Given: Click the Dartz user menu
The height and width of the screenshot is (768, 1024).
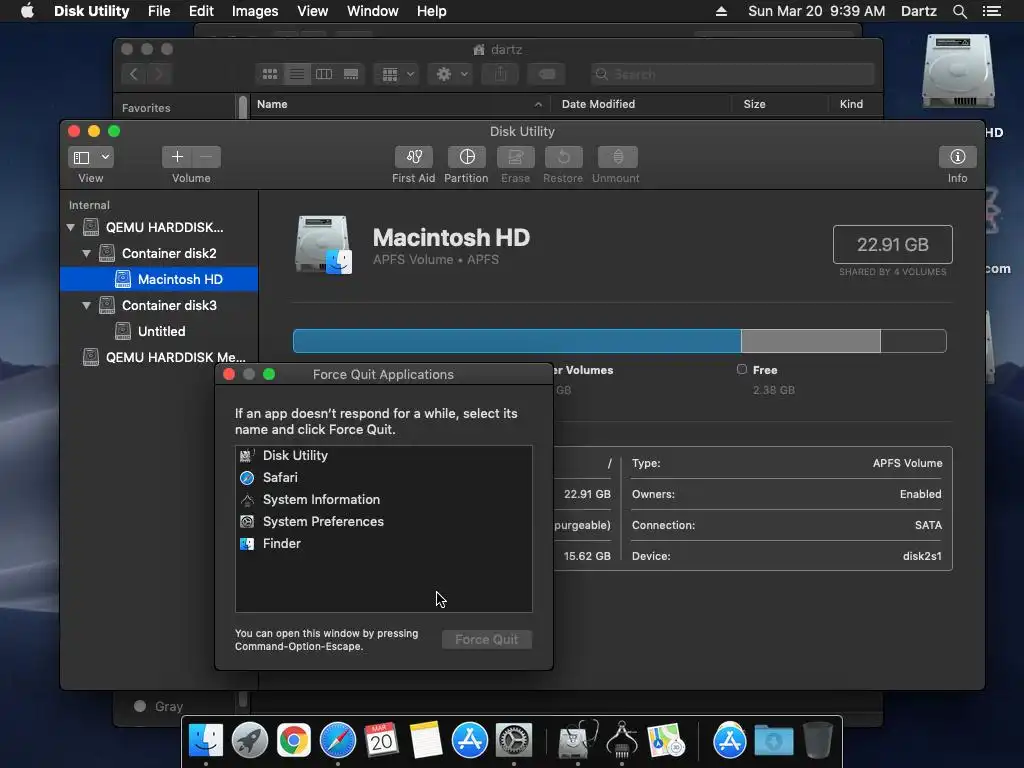Looking at the screenshot, I should click(x=918, y=11).
